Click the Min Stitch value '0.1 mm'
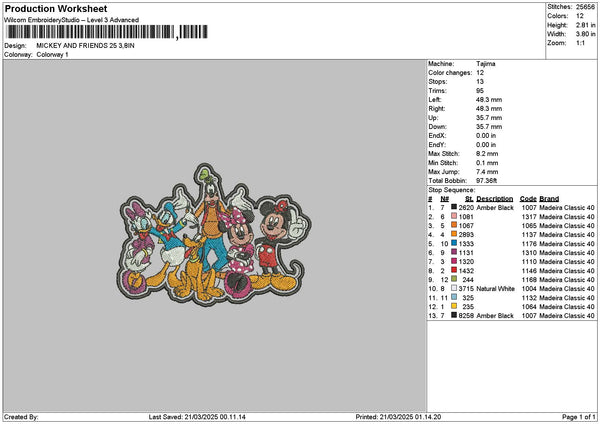 (487, 163)
